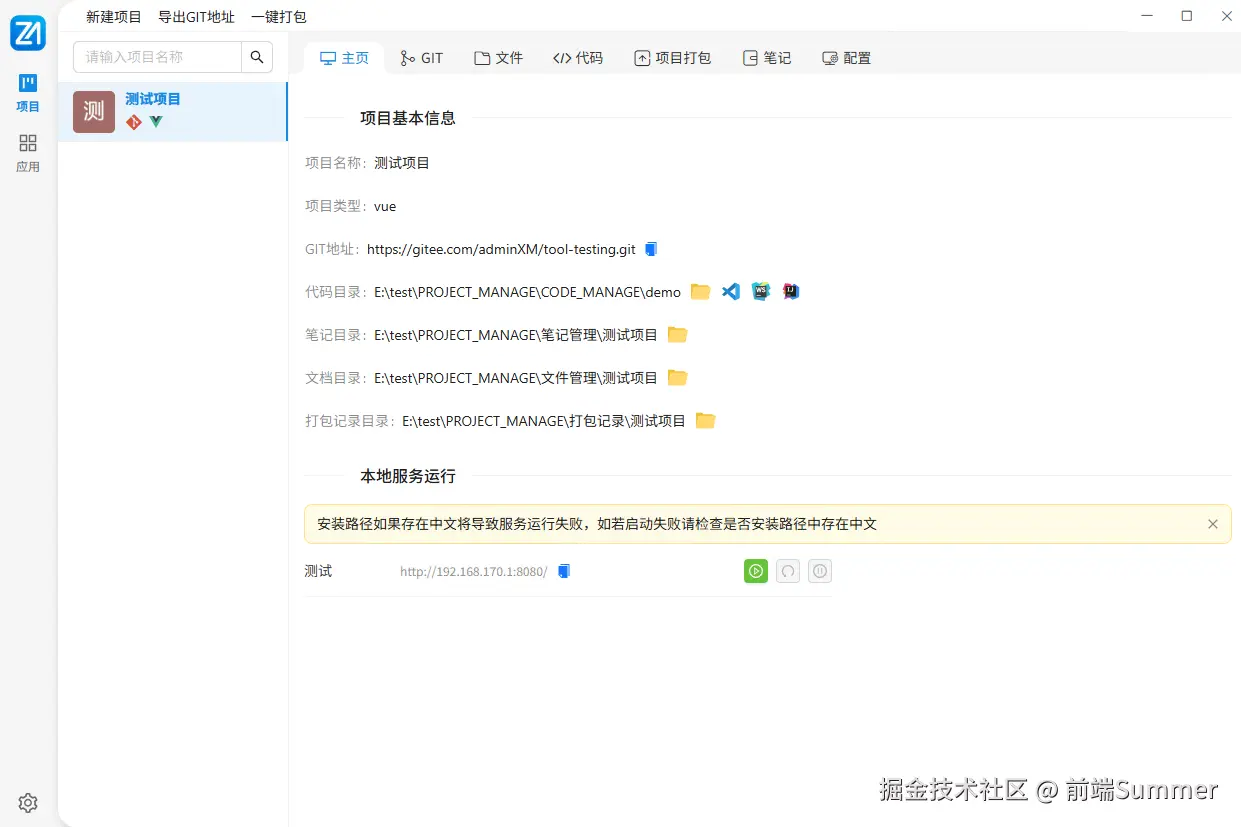The image size is (1241, 827).
Task: Open project in WebStorm
Action: pyautogui.click(x=760, y=291)
